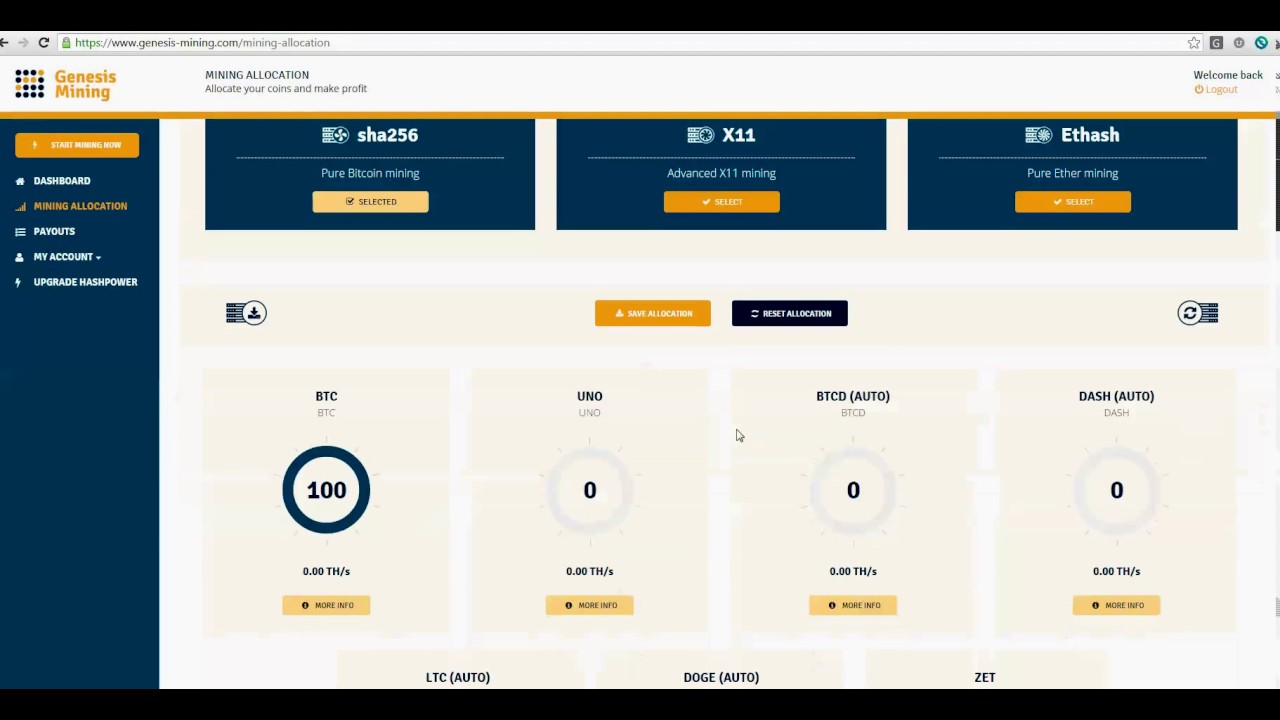Click the server refresh icon beside Reset Allocation
1280x720 pixels.
pos(1198,313)
